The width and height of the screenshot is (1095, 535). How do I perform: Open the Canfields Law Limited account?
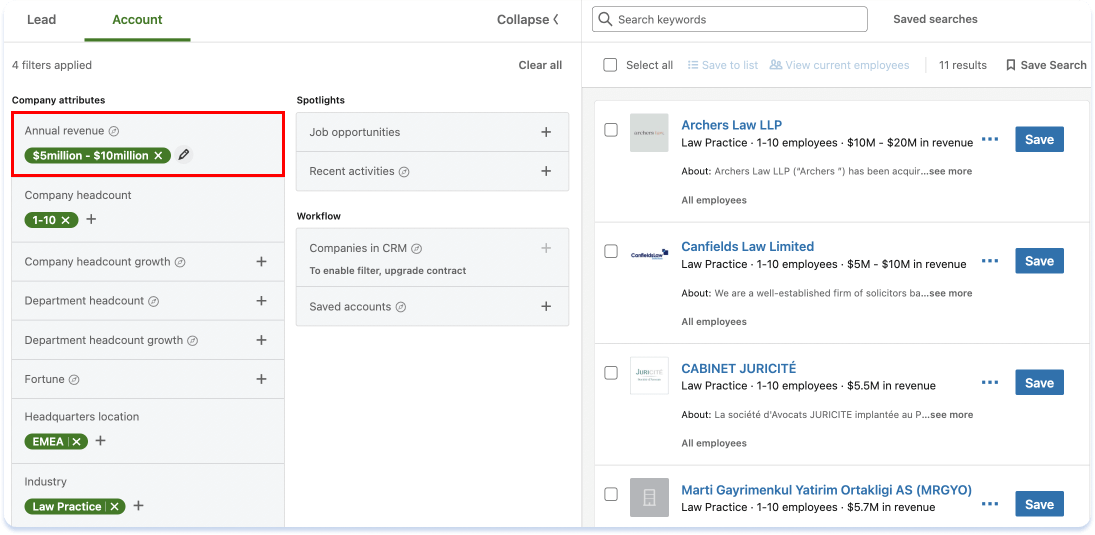click(x=747, y=247)
